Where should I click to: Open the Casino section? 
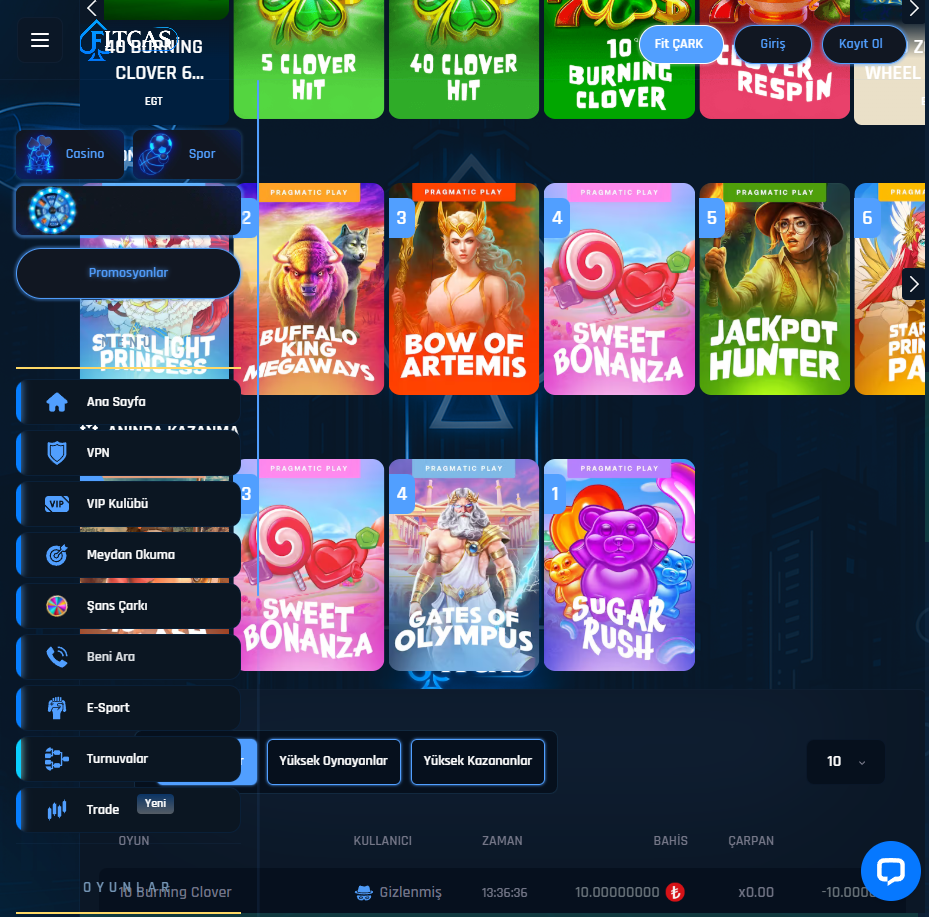pyautogui.click(x=70, y=154)
